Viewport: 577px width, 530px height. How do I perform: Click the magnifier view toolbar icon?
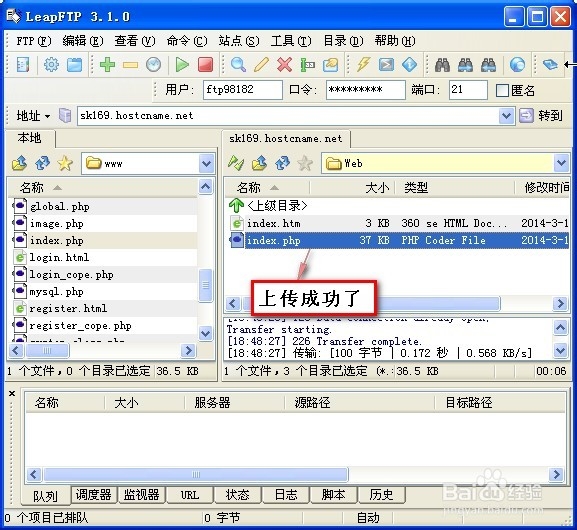coord(238,65)
